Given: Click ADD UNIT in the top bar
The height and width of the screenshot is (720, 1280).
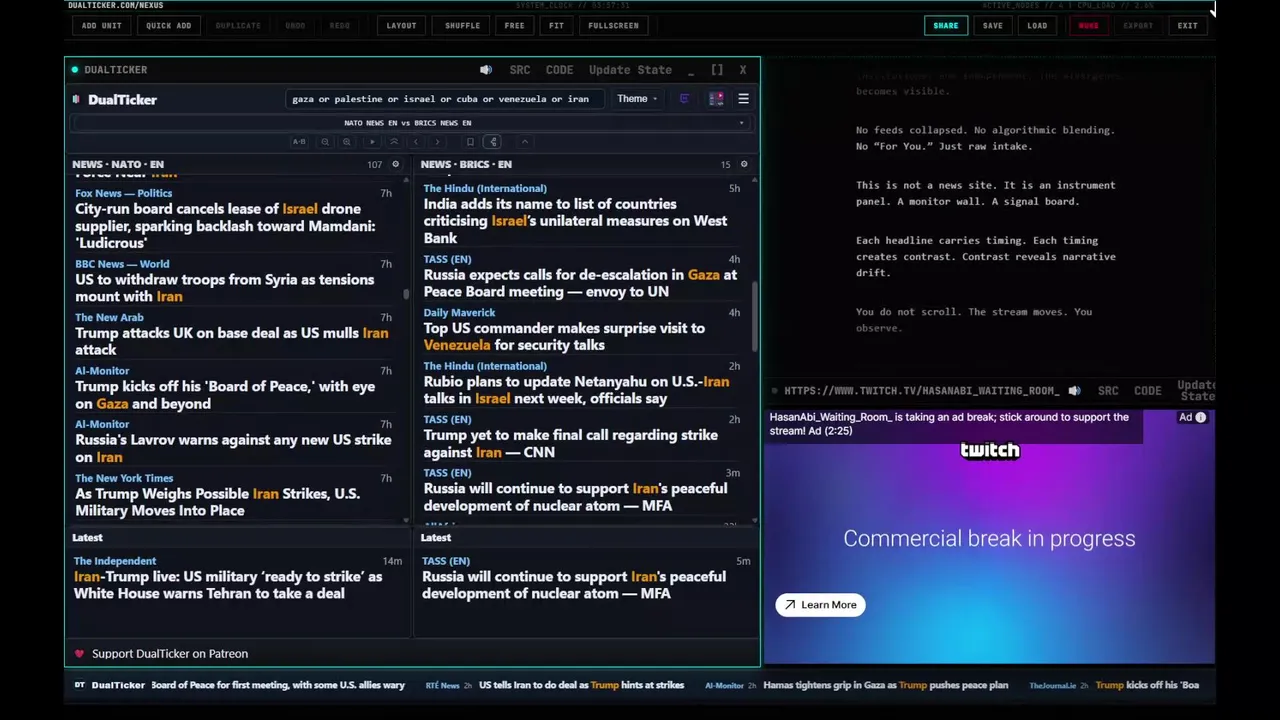Looking at the screenshot, I should click(101, 26).
